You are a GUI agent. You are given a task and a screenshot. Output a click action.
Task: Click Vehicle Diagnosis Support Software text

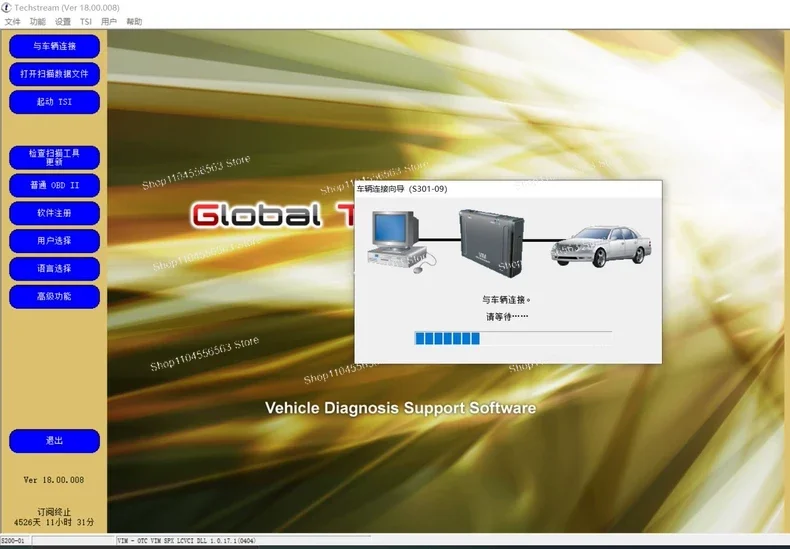(x=401, y=408)
